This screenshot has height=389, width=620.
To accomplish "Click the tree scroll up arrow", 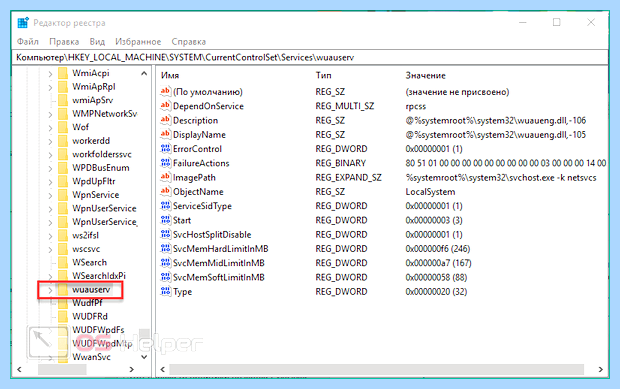I will point(144,73).
